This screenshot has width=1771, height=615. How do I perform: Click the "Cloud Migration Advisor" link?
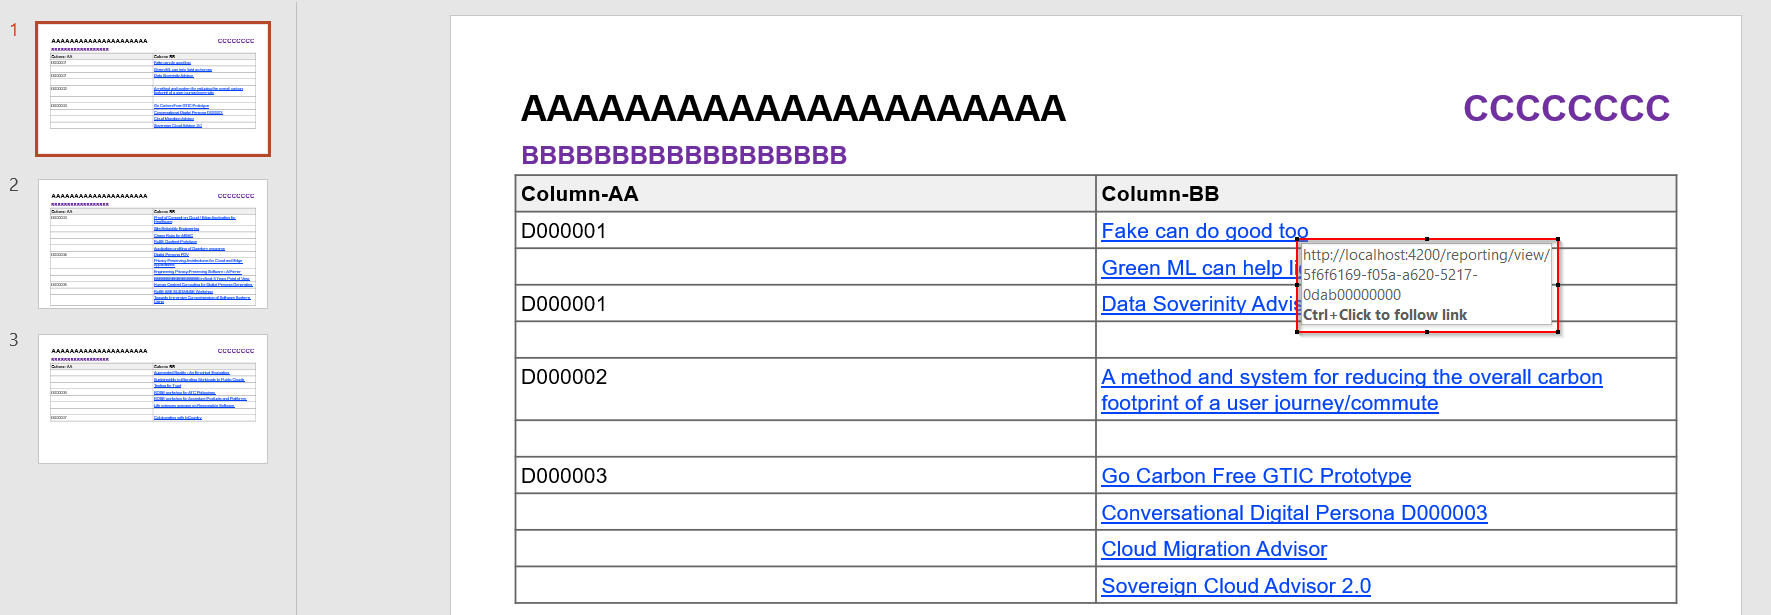[1213, 549]
